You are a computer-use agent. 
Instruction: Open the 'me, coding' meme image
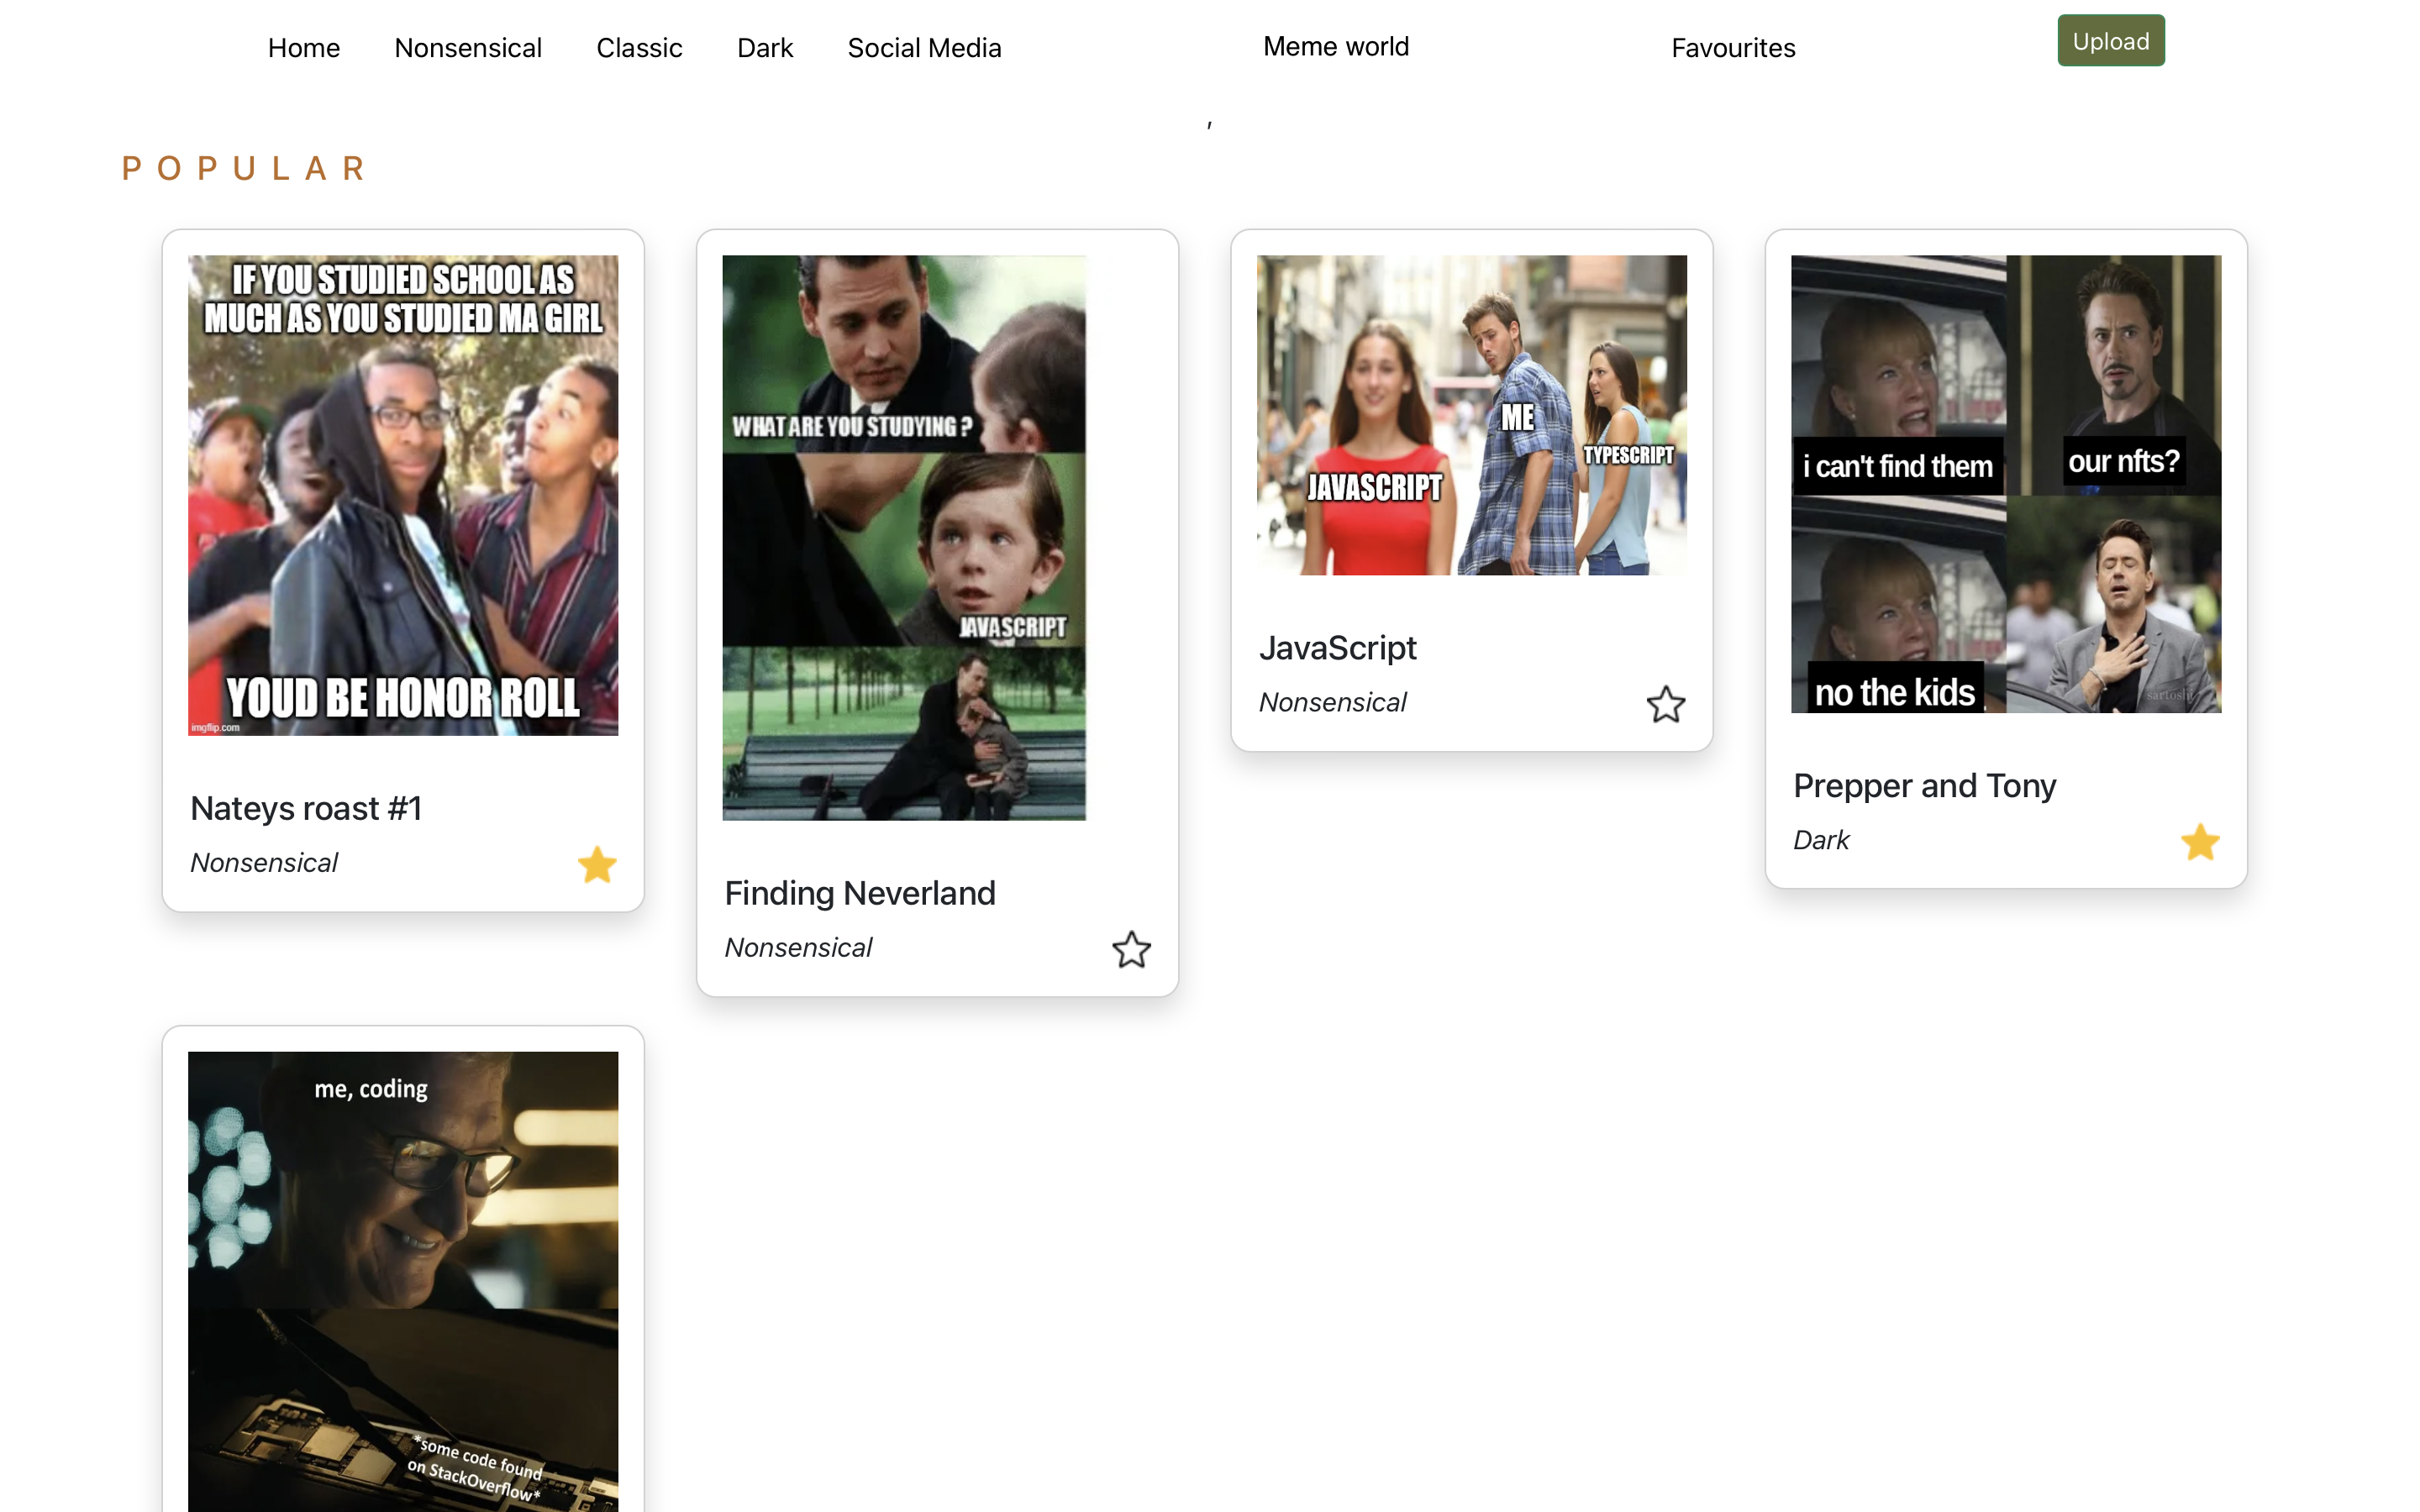click(403, 1281)
